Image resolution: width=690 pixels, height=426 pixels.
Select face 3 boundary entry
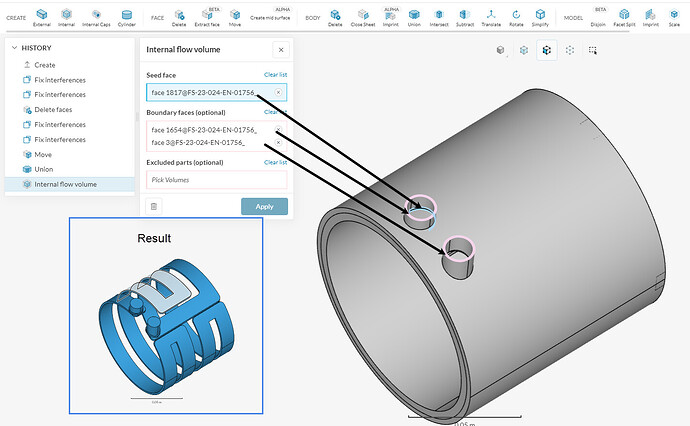pos(198,143)
